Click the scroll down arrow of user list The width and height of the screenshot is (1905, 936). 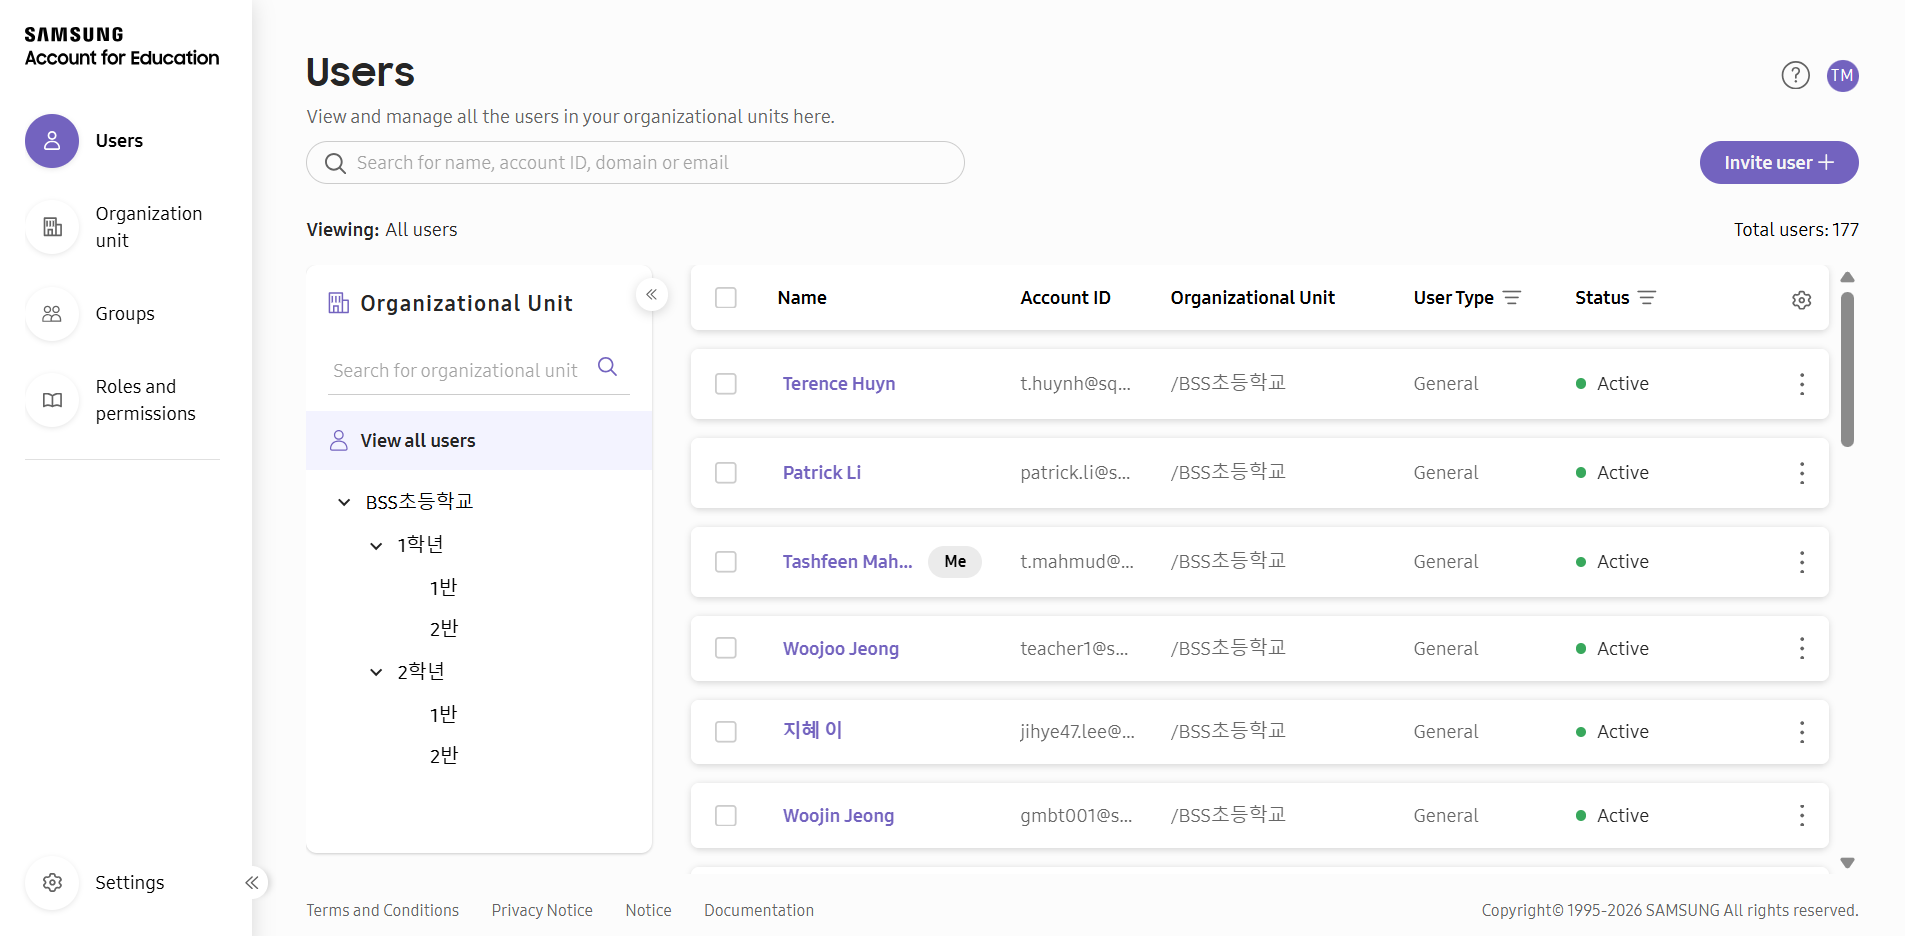pyautogui.click(x=1848, y=863)
